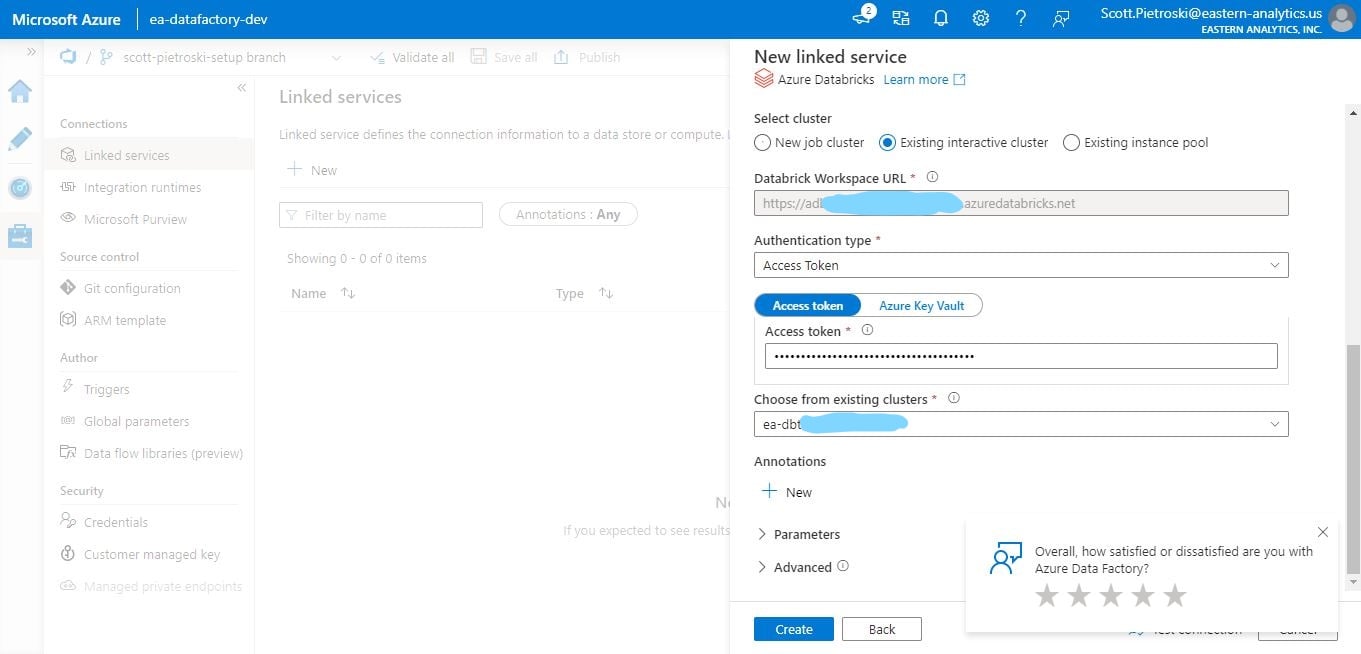Click the user account avatar
Image resolution: width=1361 pixels, height=654 pixels.
(1342, 18)
